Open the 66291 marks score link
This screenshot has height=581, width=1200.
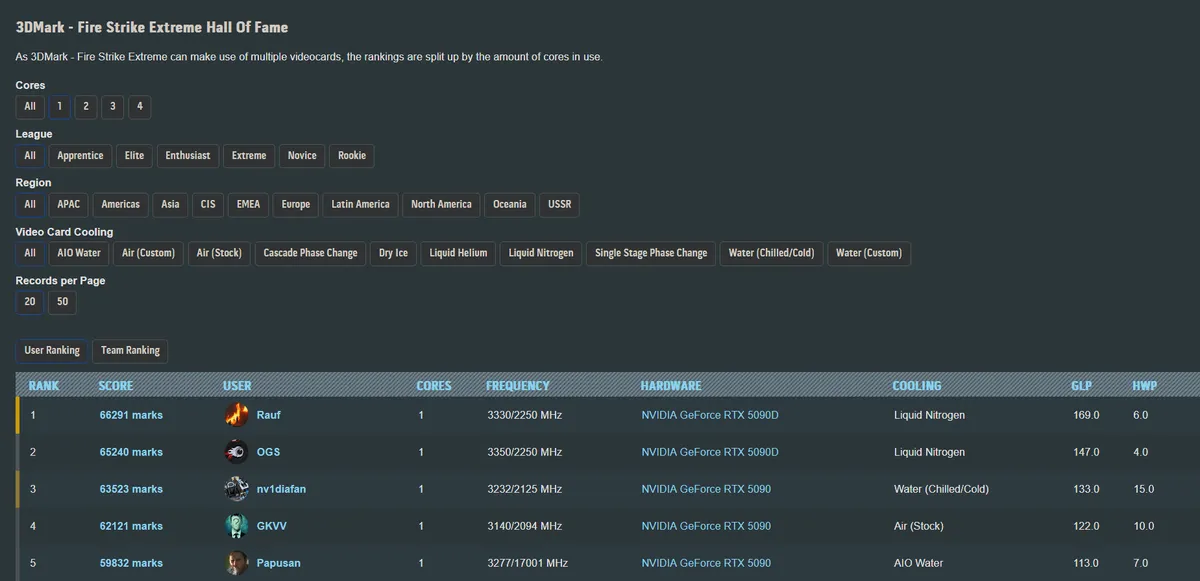point(131,415)
